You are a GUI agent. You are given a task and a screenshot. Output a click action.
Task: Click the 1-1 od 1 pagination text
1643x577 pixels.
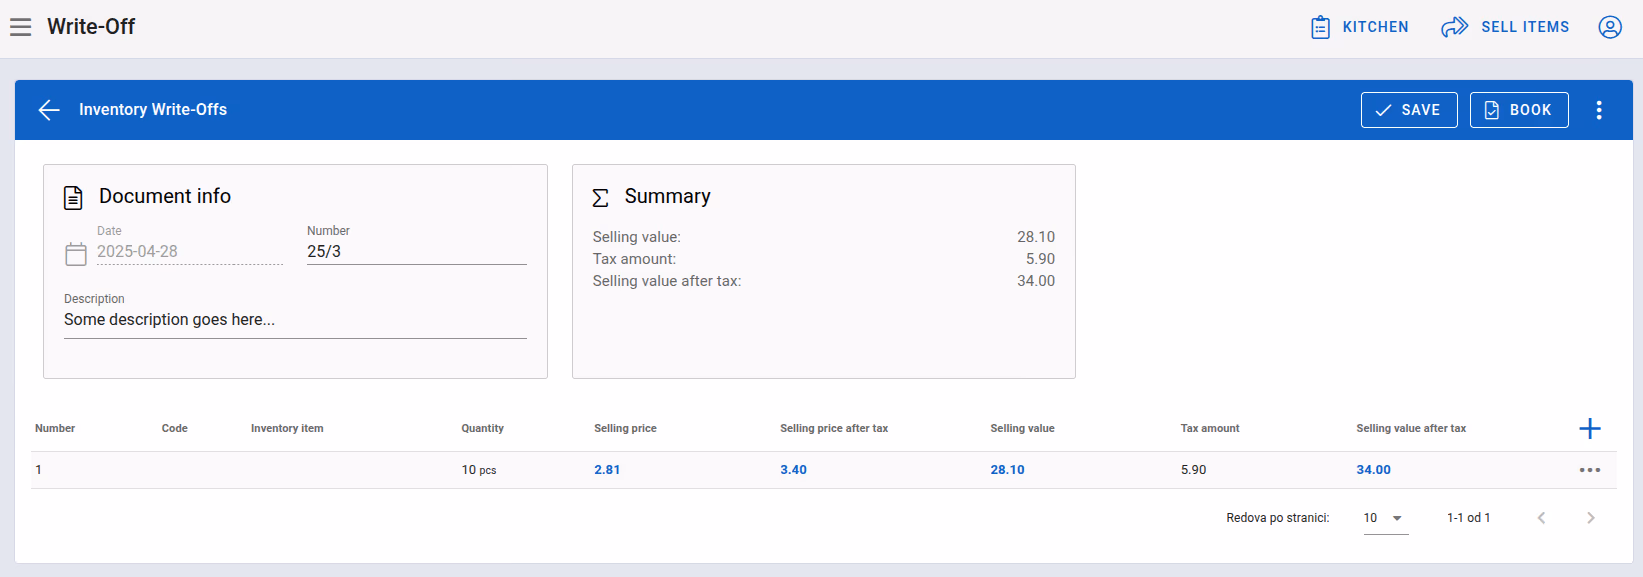(1468, 518)
